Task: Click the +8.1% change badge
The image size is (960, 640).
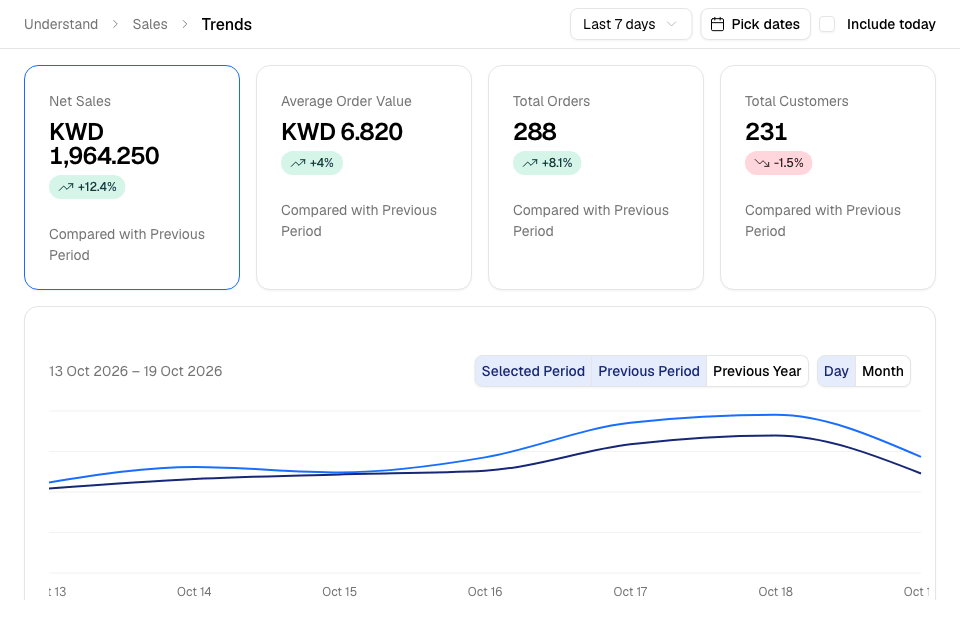Action: (x=547, y=164)
